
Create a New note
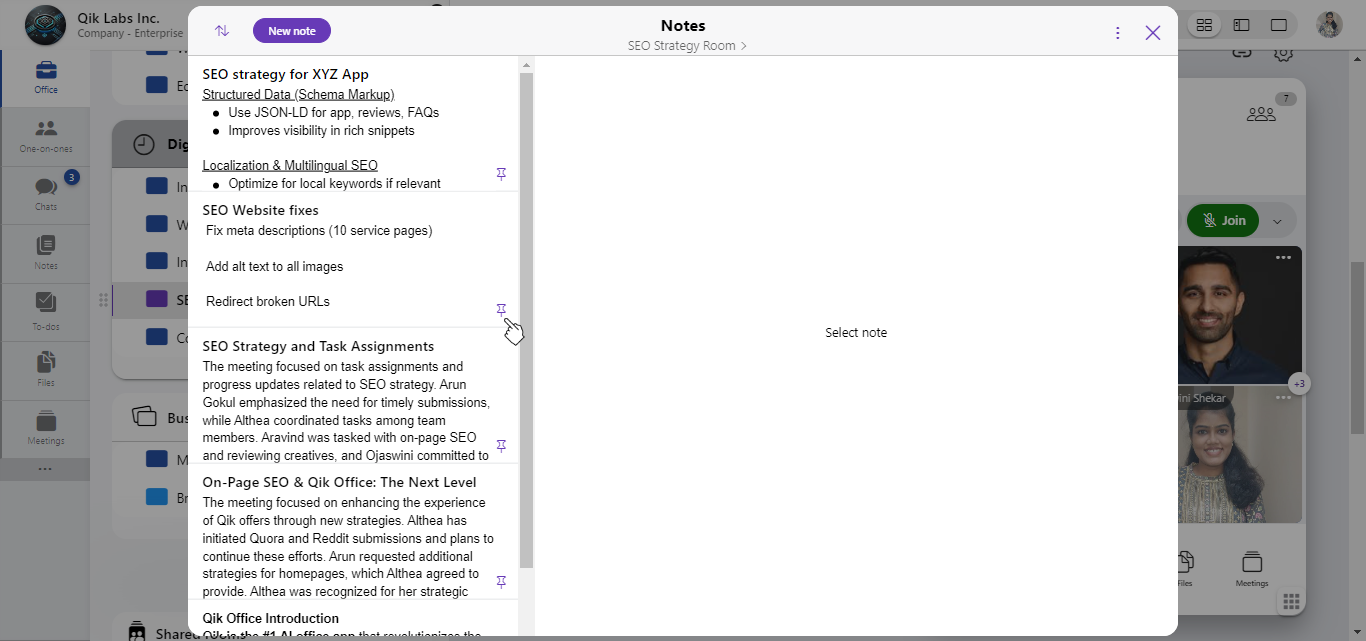[291, 30]
